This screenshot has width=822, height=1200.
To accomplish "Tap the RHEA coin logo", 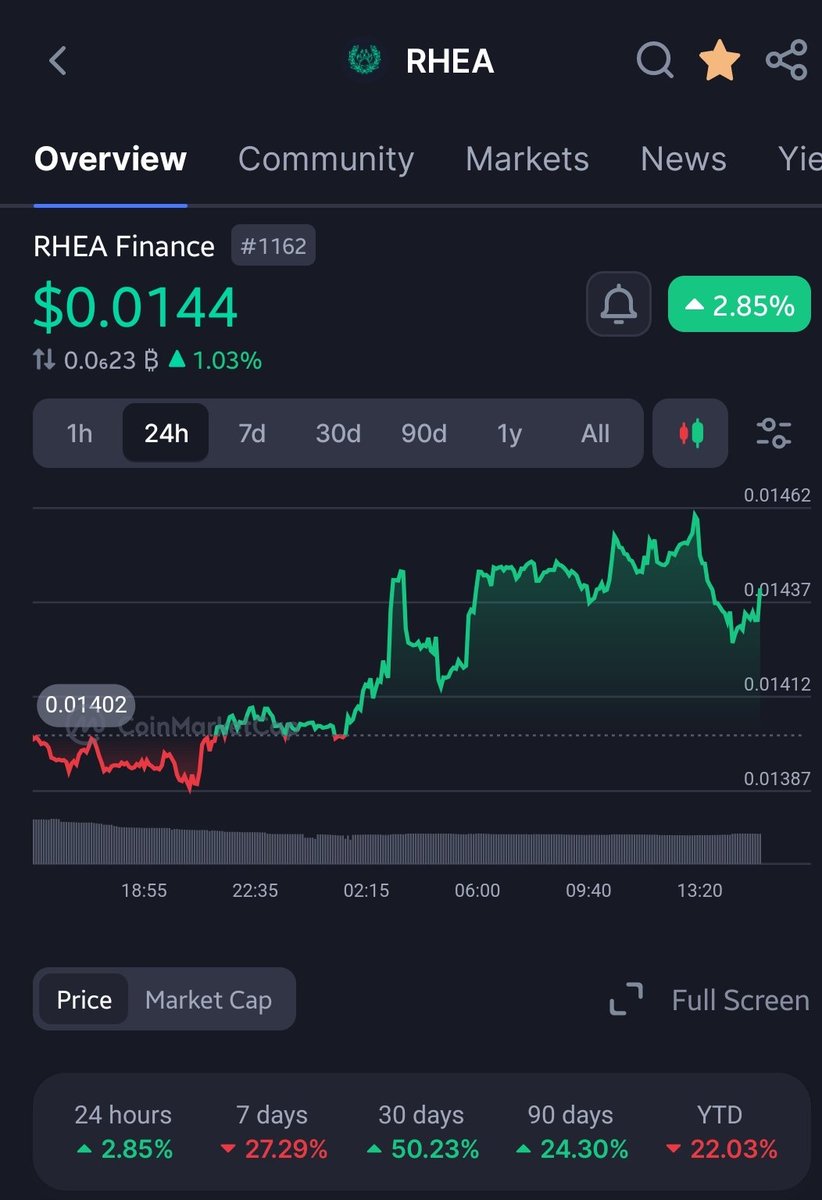I will (x=364, y=61).
